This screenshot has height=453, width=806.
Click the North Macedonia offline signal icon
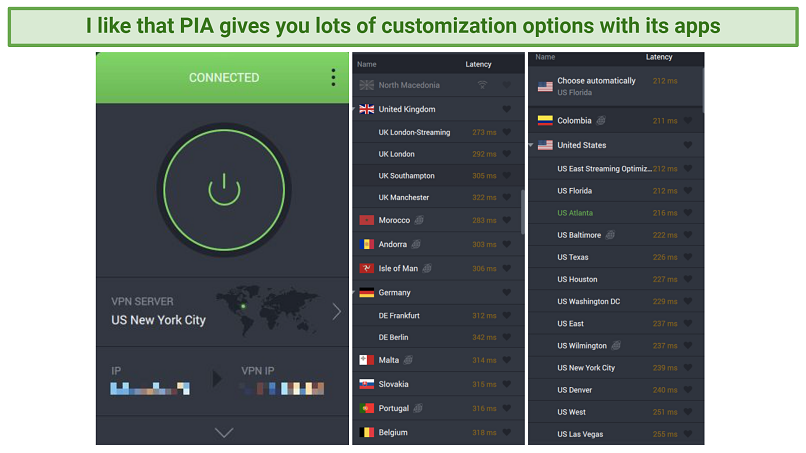click(x=482, y=85)
